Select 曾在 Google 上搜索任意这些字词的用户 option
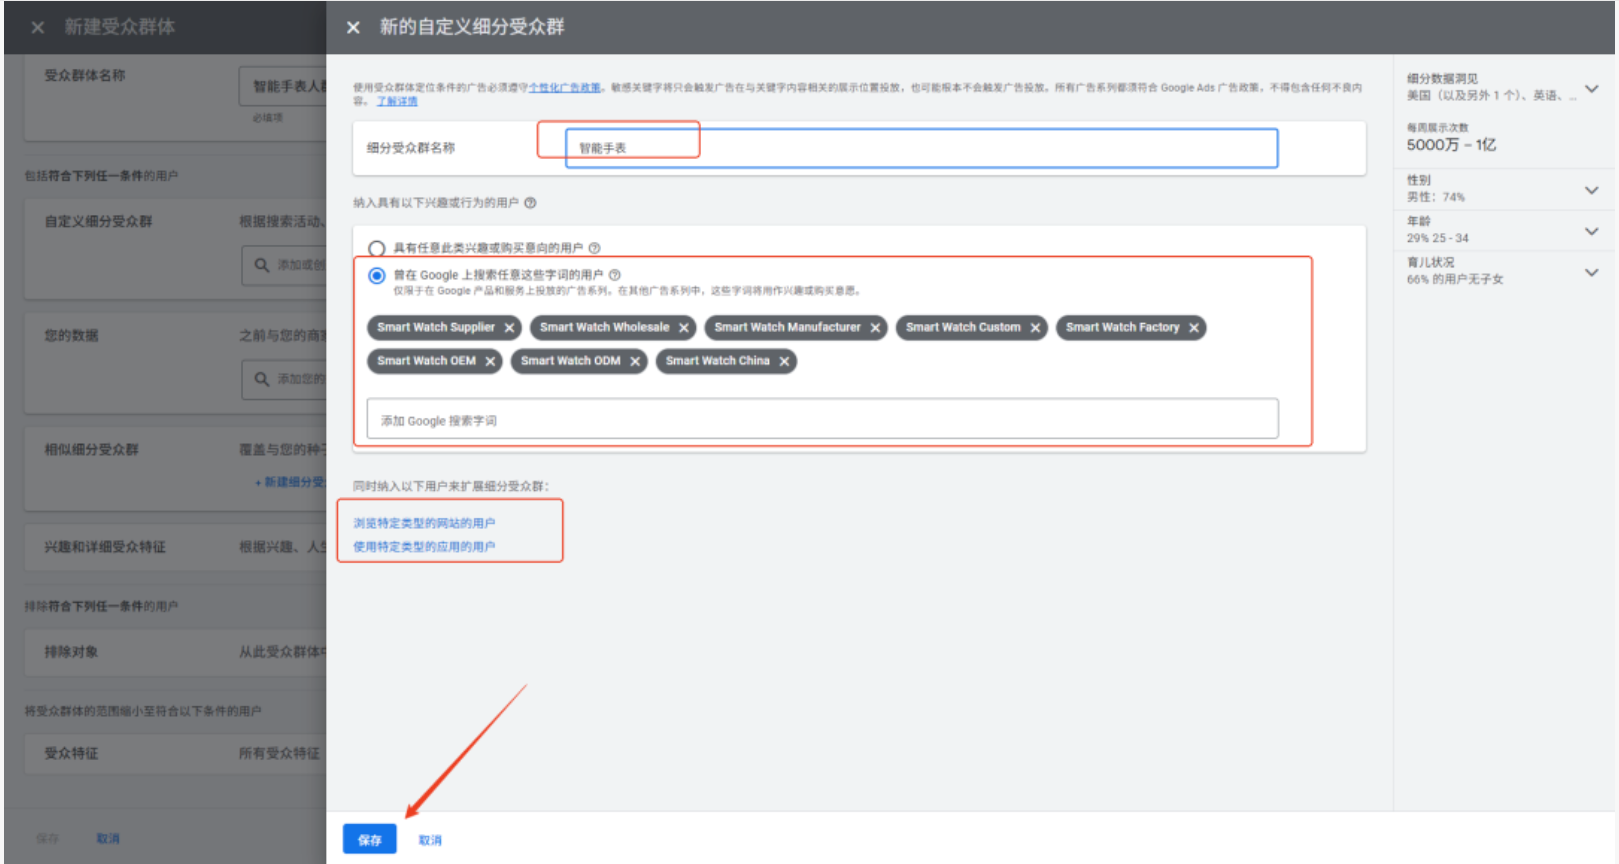Screen dimensions: 1619x864 (x=377, y=276)
